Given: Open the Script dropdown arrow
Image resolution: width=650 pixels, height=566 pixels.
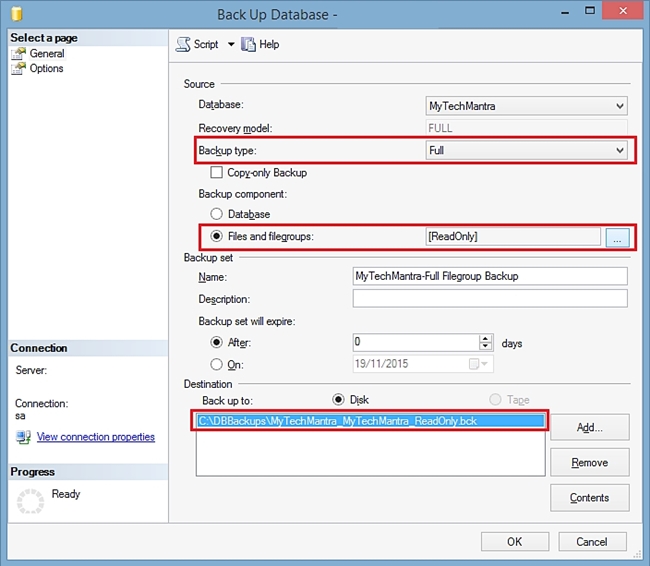Looking at the screenshot, I should tap(231, 44).
